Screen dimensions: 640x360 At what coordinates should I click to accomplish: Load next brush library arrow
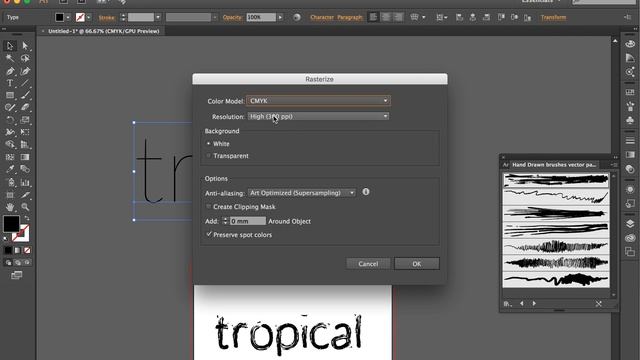point(534,304)
